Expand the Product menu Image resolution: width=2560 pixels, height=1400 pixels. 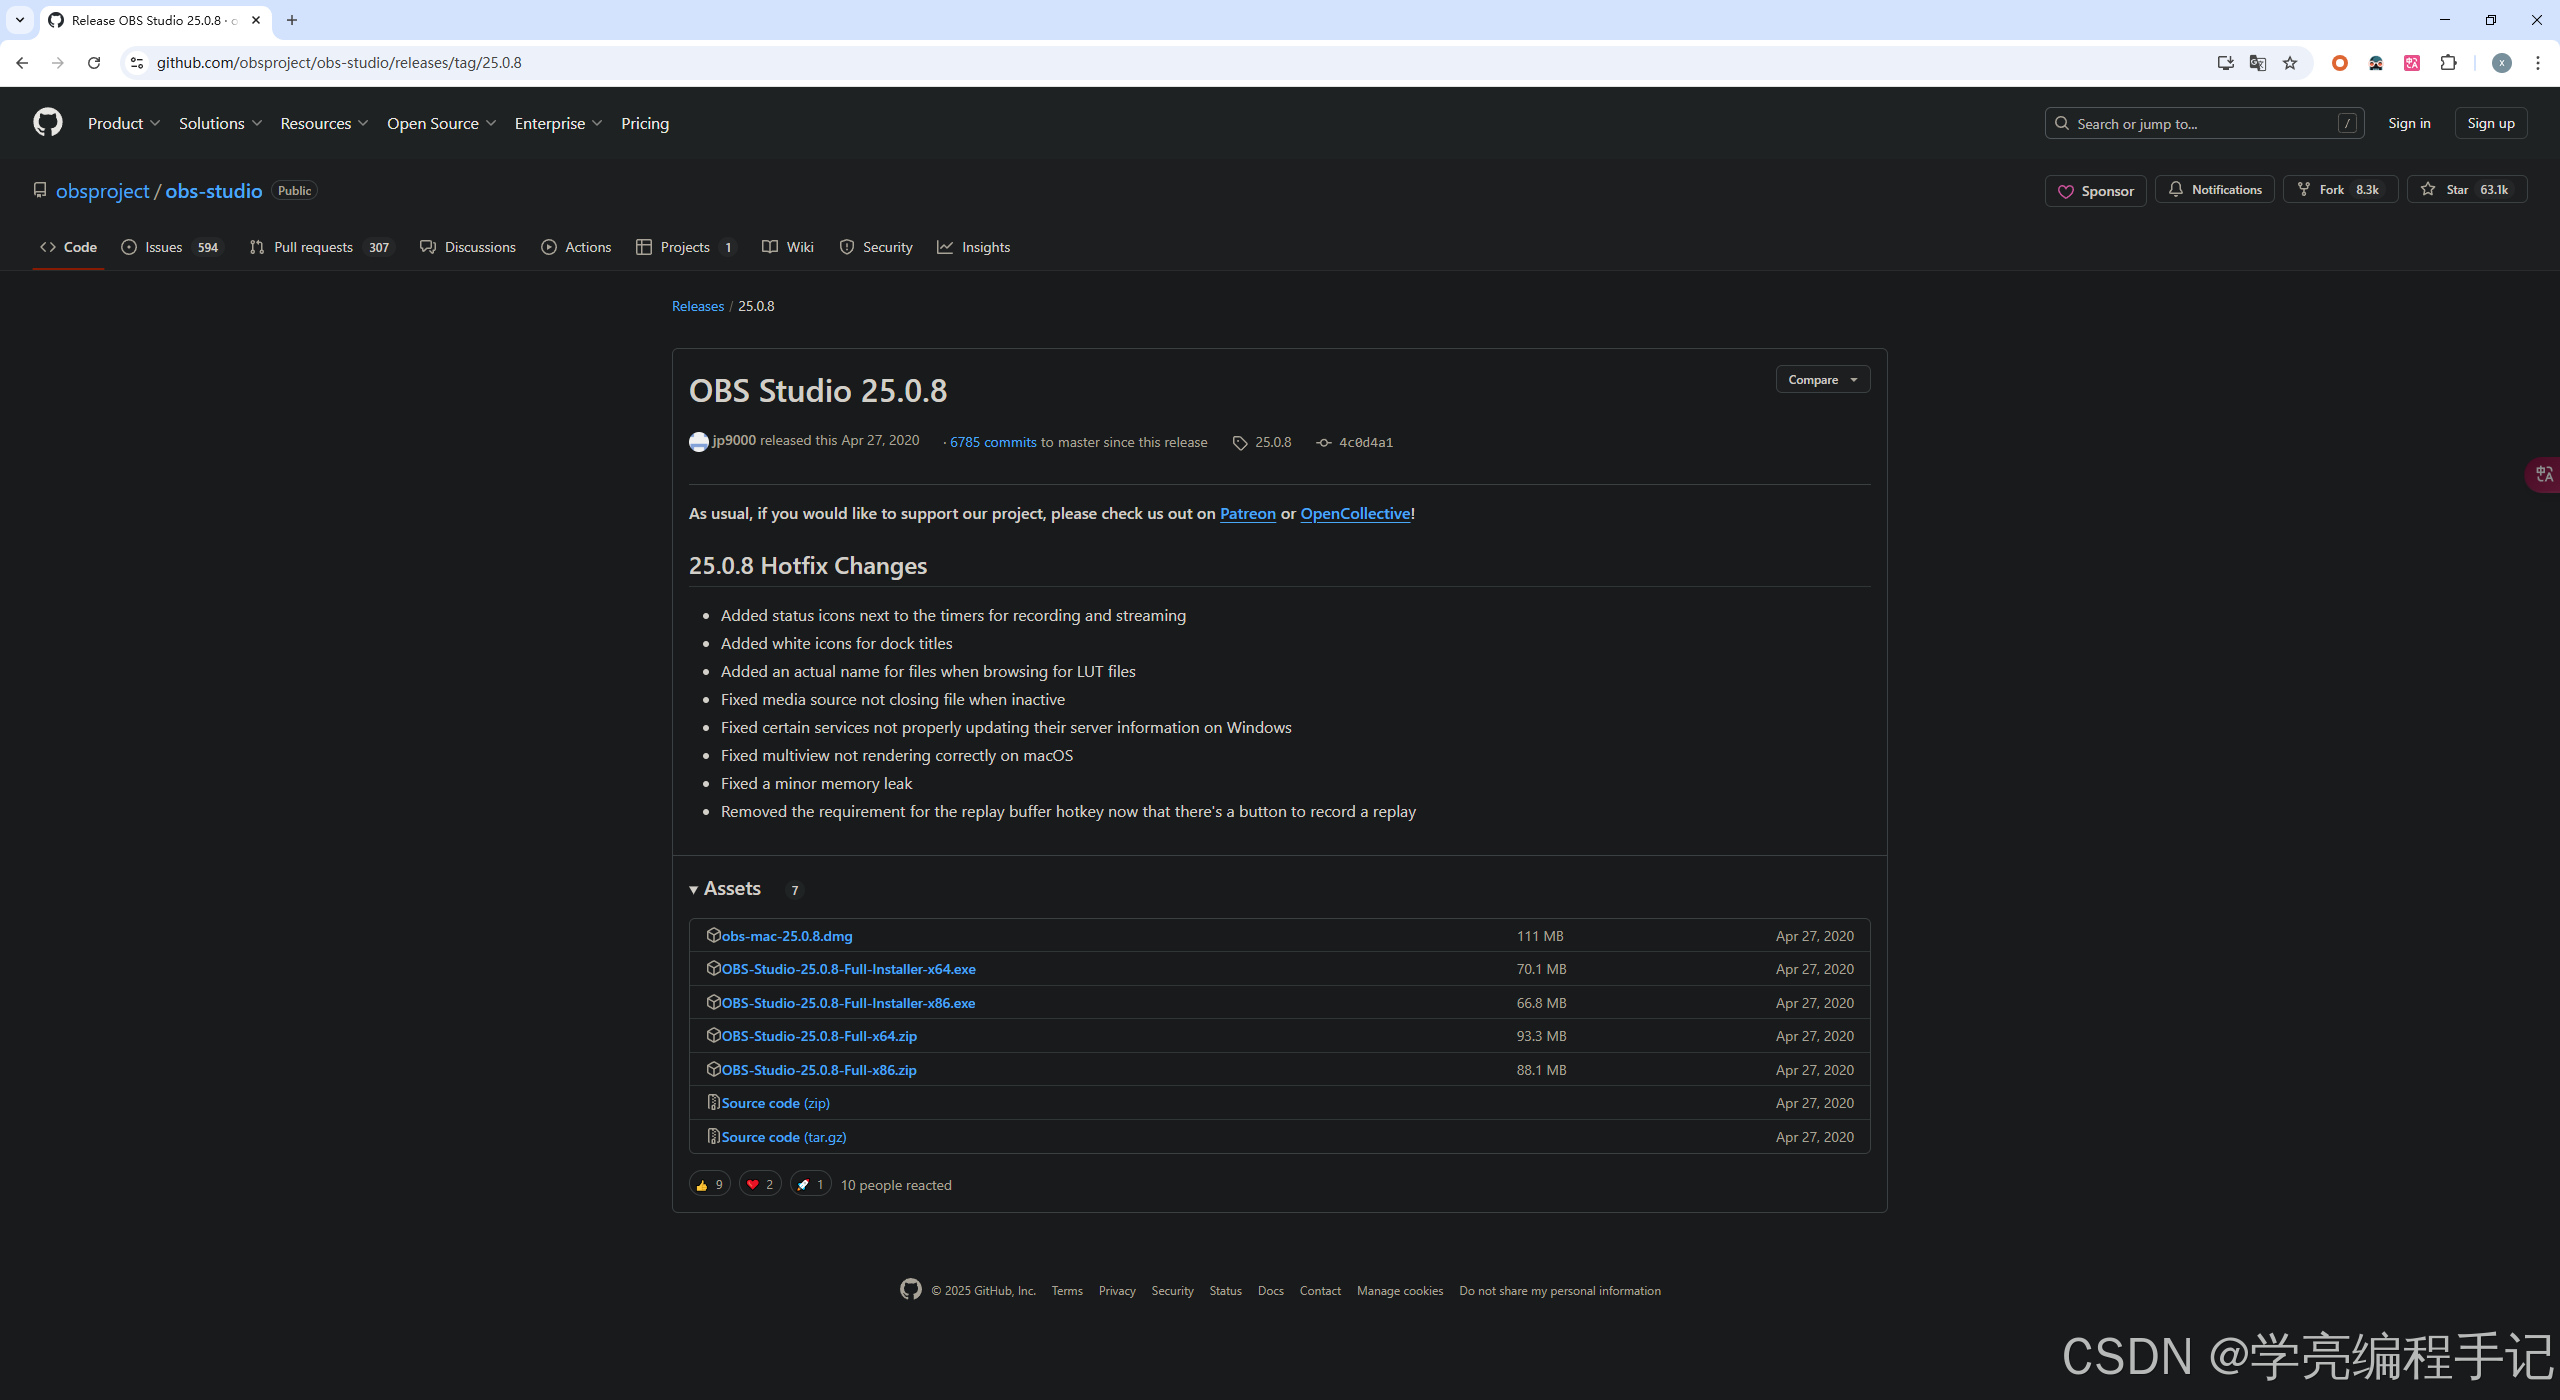[x=123, y=123]
